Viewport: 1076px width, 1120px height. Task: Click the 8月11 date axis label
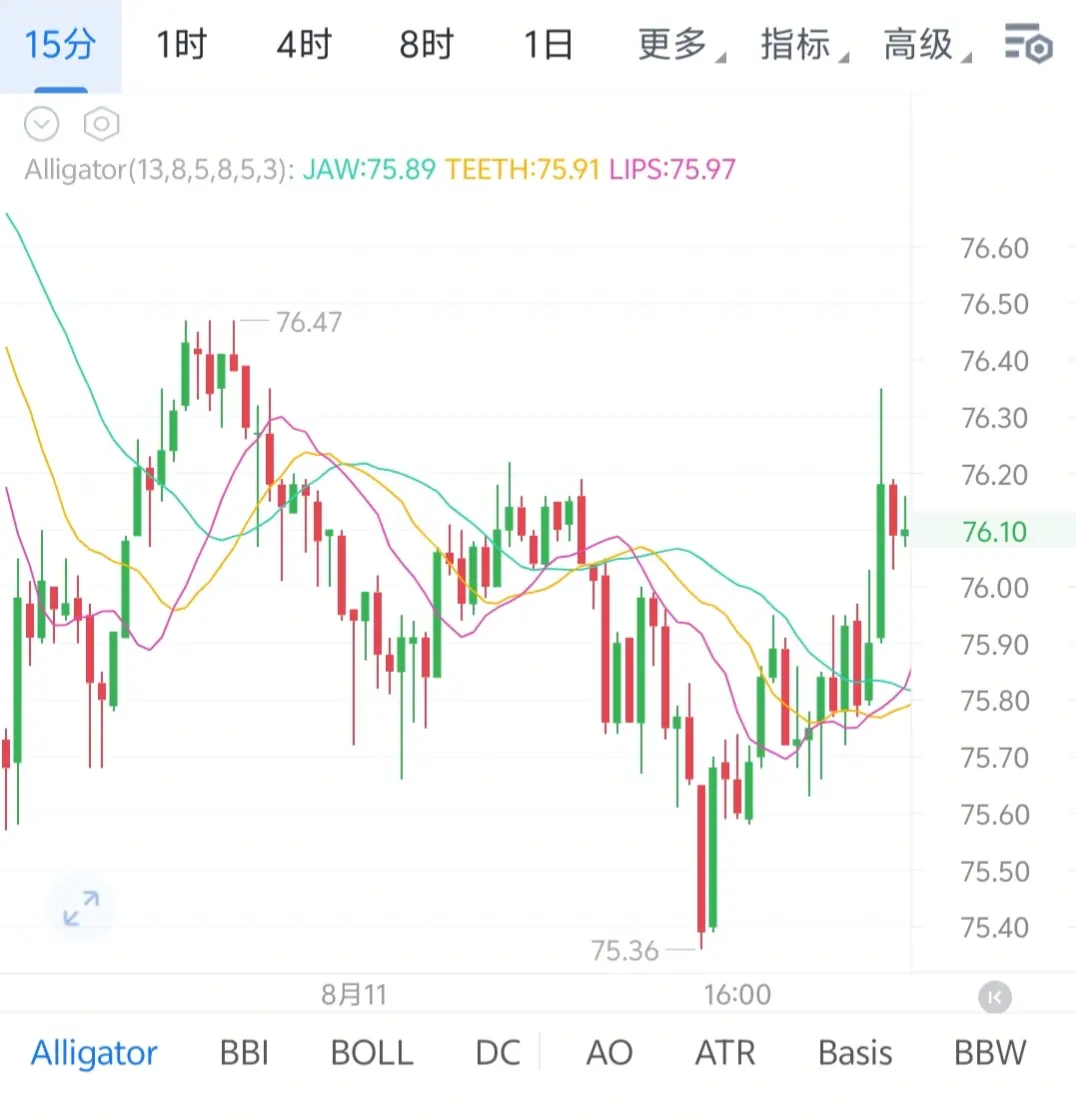tap(354, 995)
